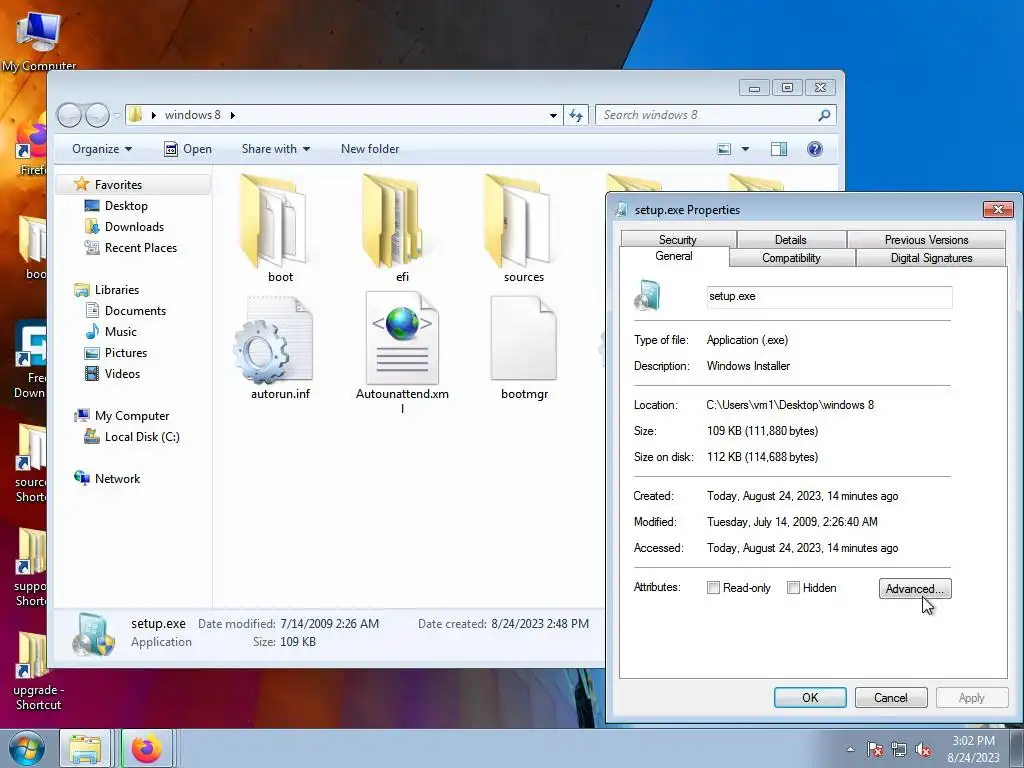Click the Open toolbar button
Viewport: 1024px width, 768px height.
(x=188, y=149)
